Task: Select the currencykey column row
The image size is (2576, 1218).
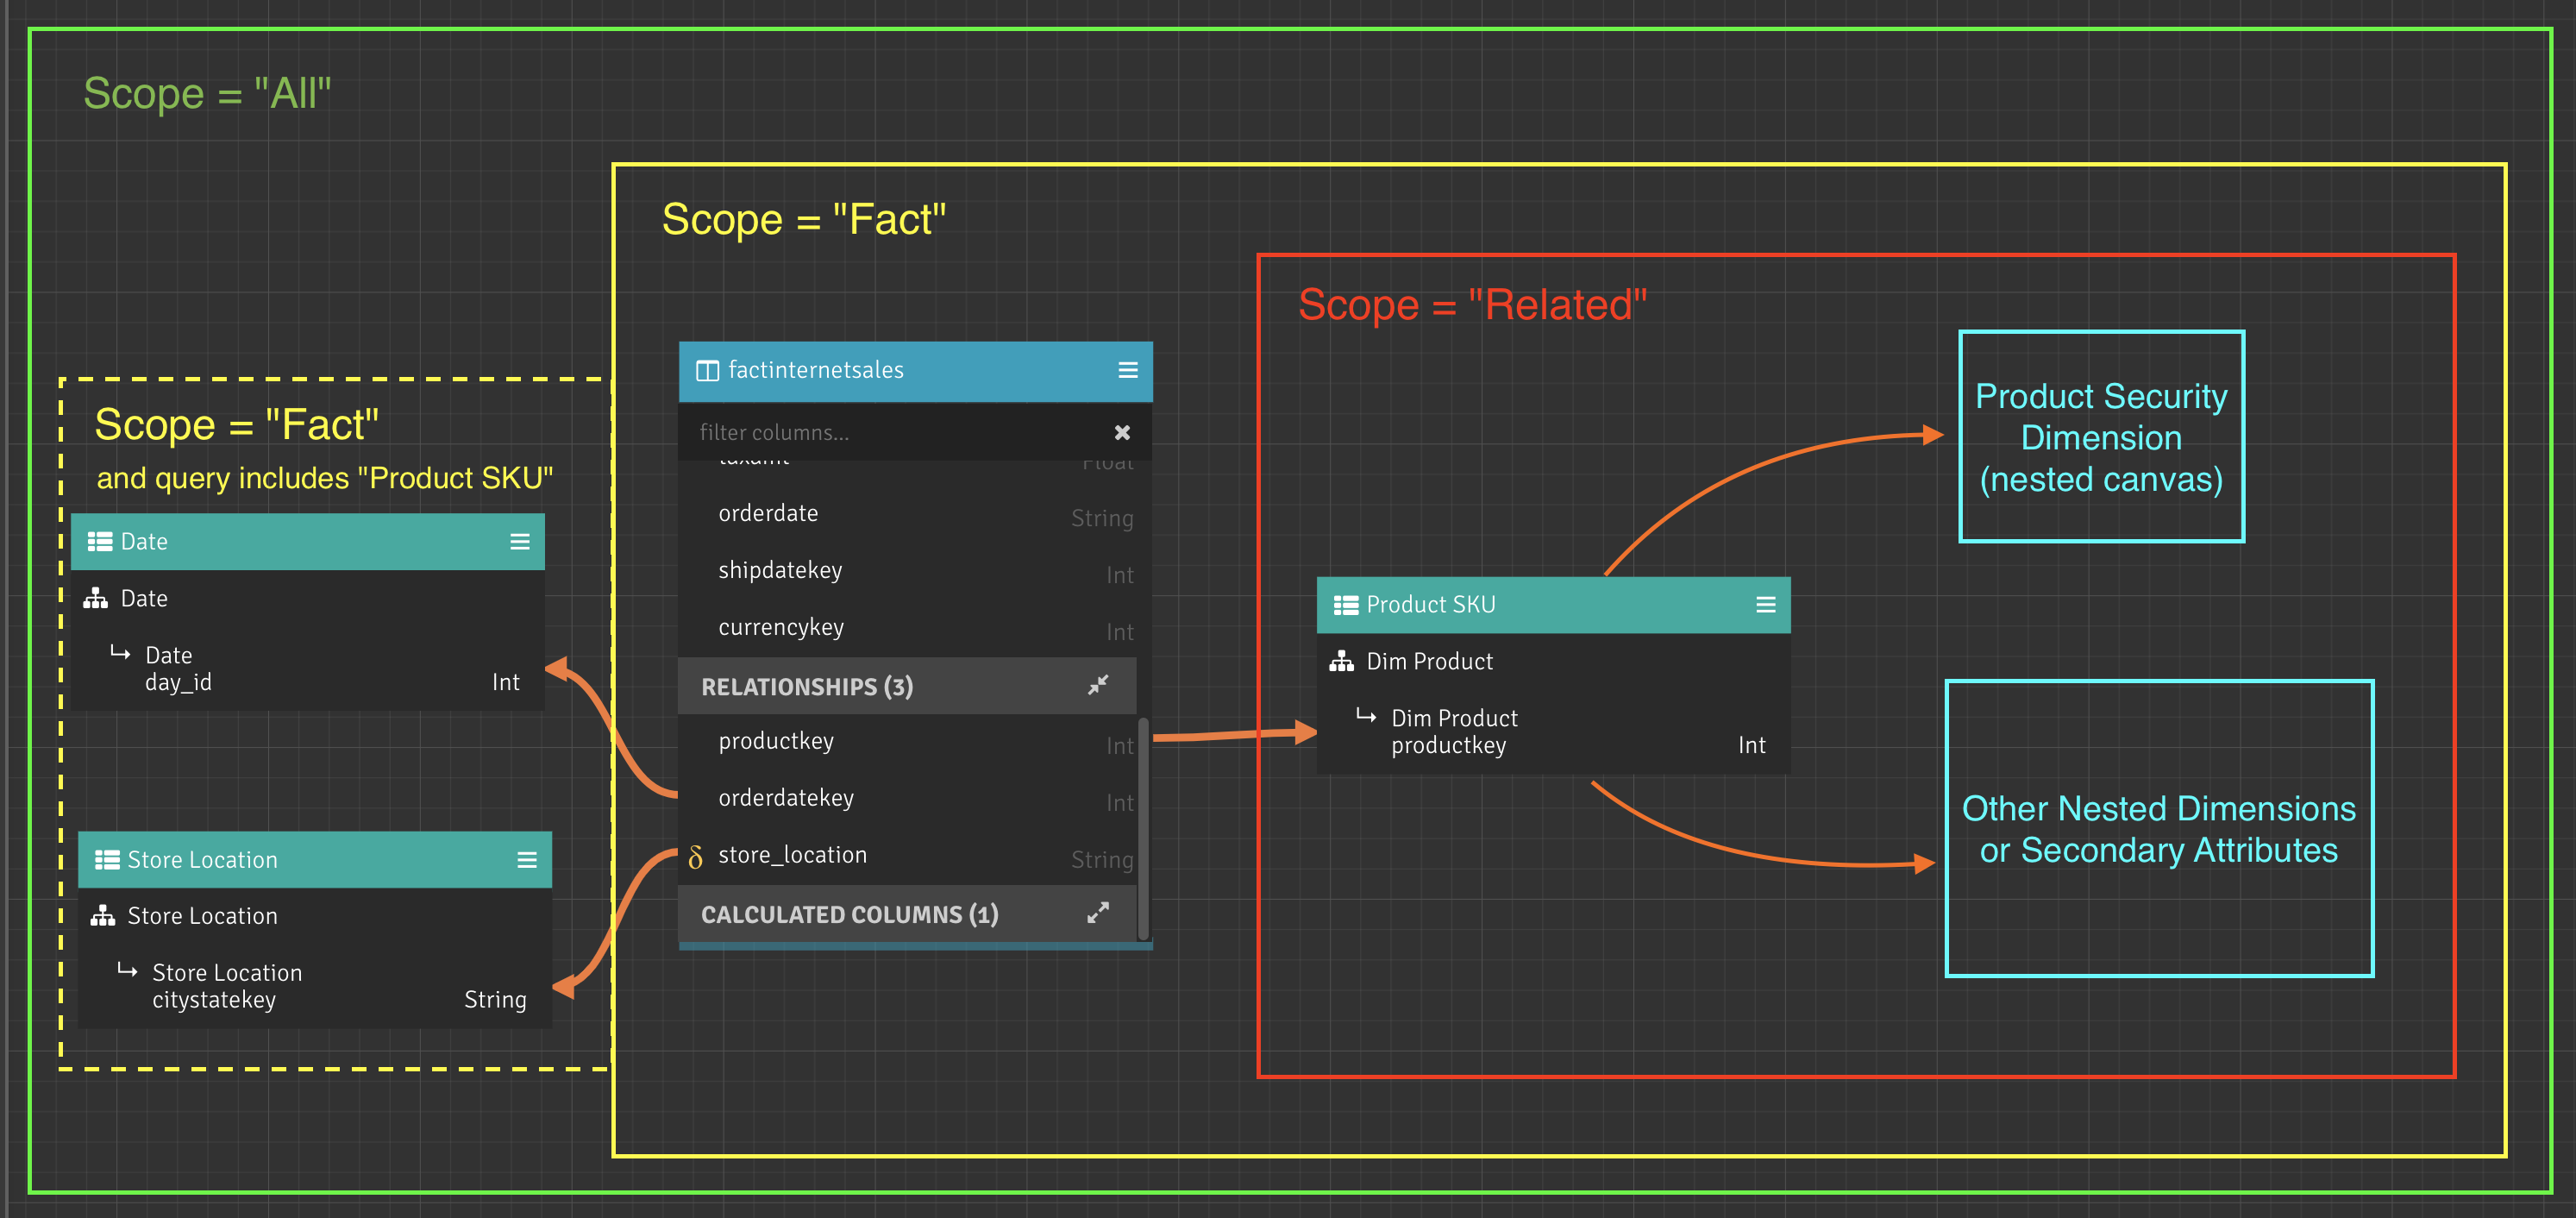Action: point(908,628)
